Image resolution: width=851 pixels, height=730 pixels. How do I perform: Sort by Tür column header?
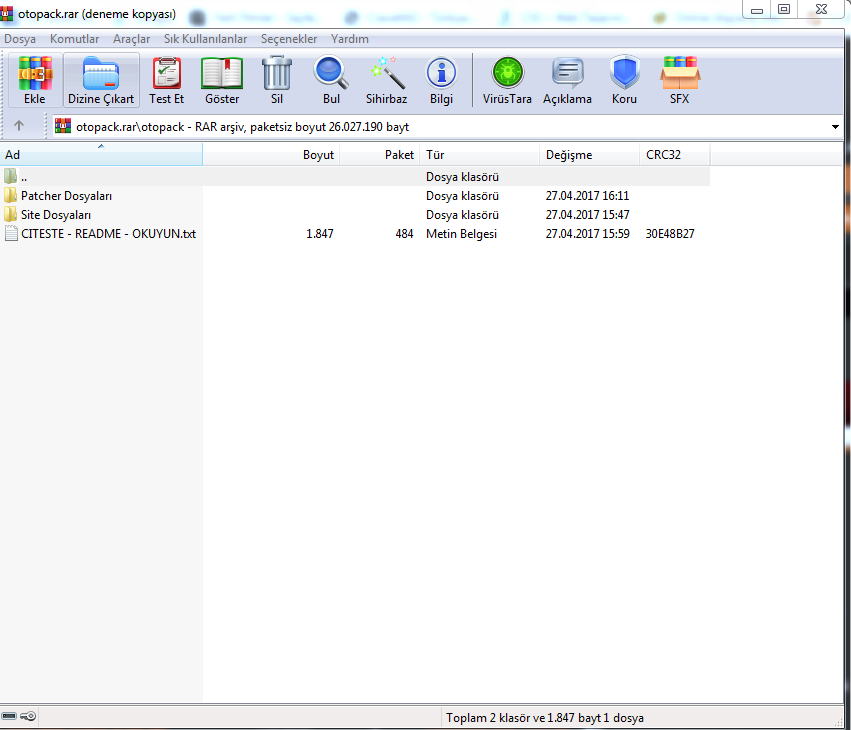coord(480,155)
